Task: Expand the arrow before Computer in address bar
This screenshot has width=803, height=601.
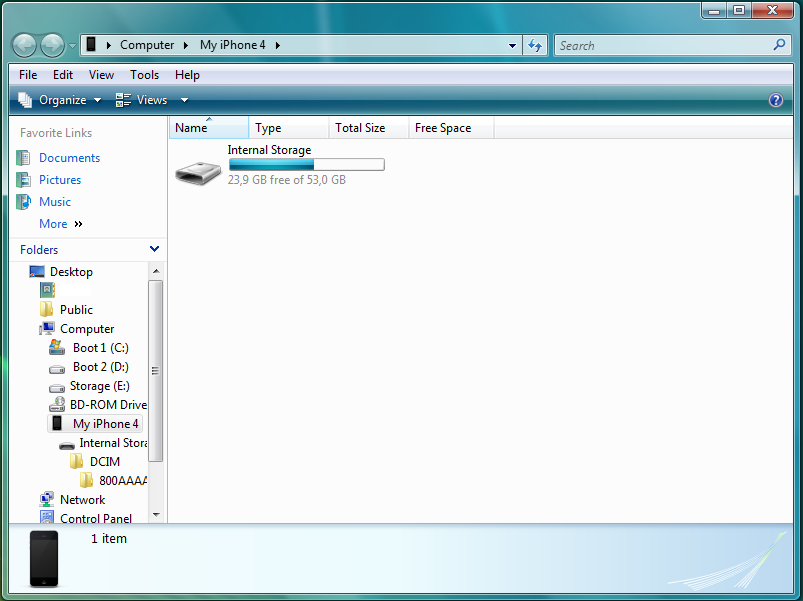Action: click(109, 45)
